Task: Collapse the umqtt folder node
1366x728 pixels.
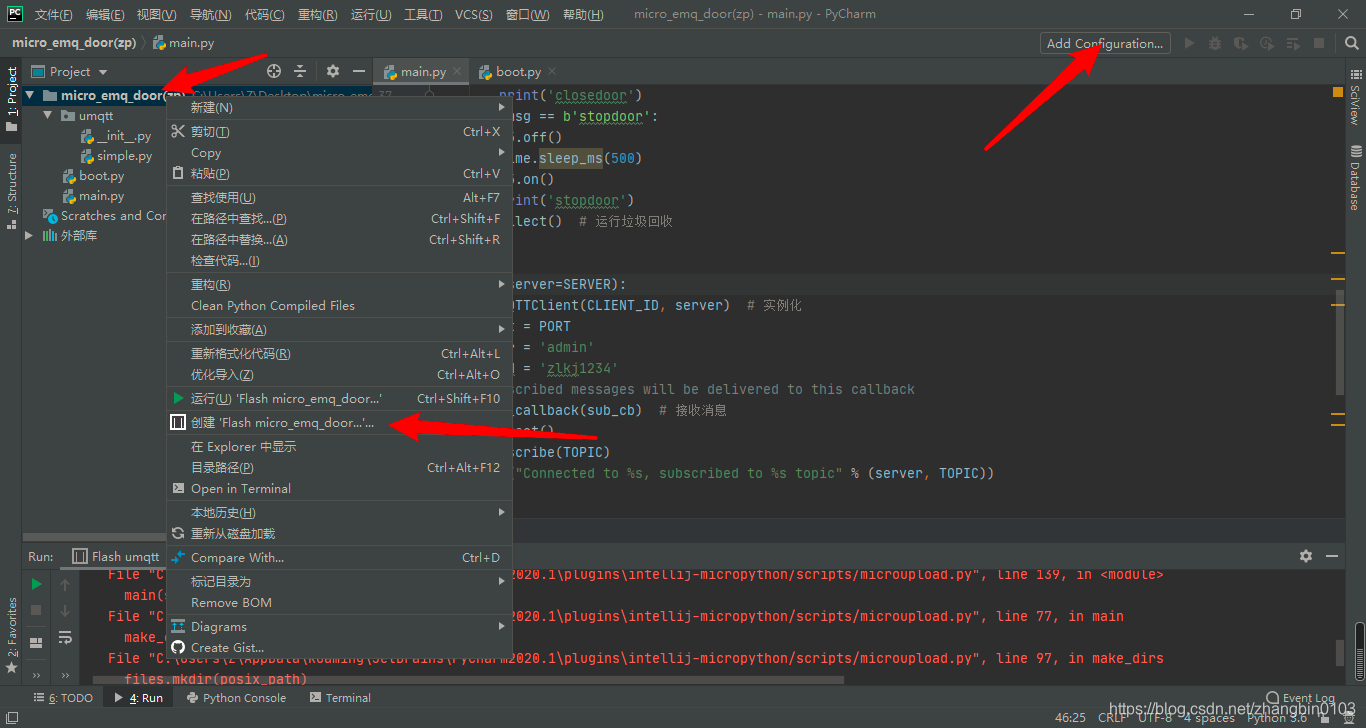Action: coord(48,116)
